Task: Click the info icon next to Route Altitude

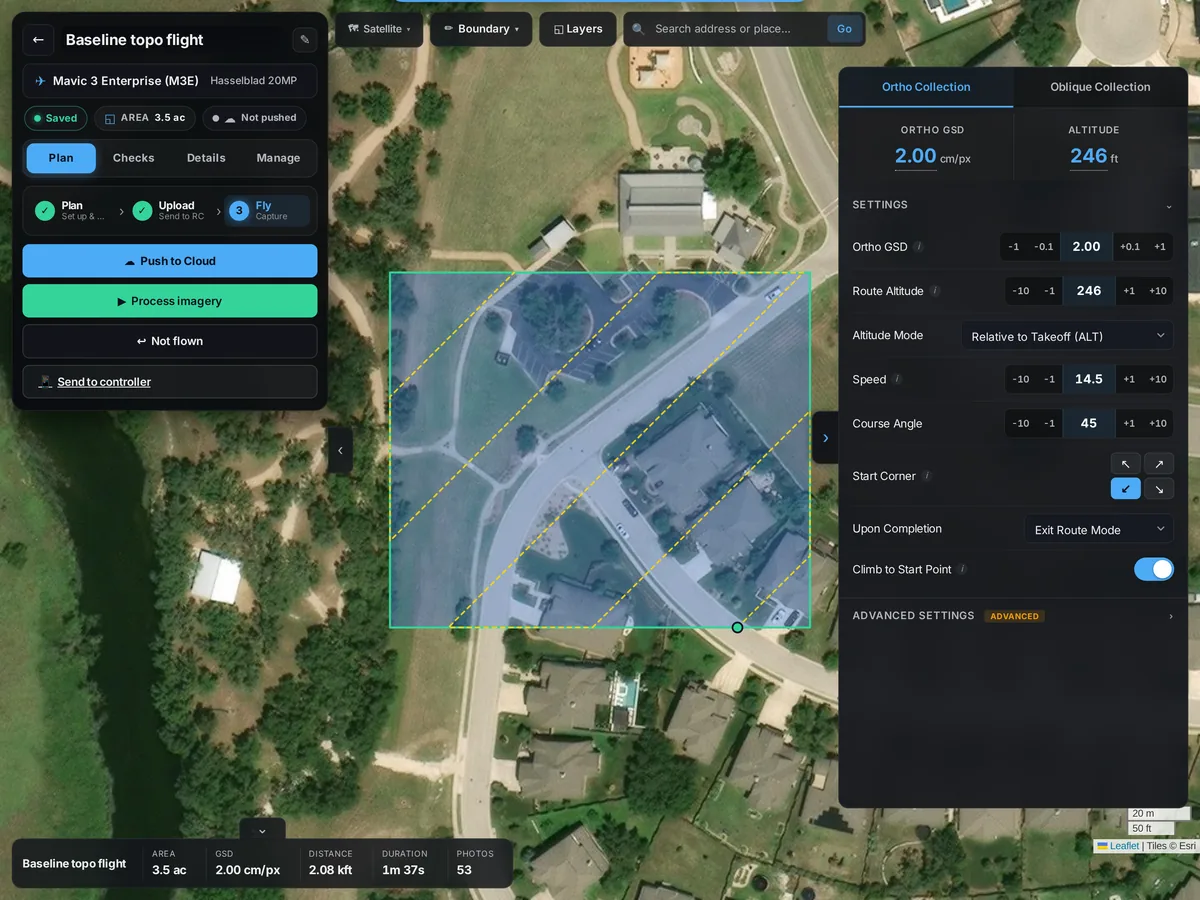Action: click(x=935, y=291)
